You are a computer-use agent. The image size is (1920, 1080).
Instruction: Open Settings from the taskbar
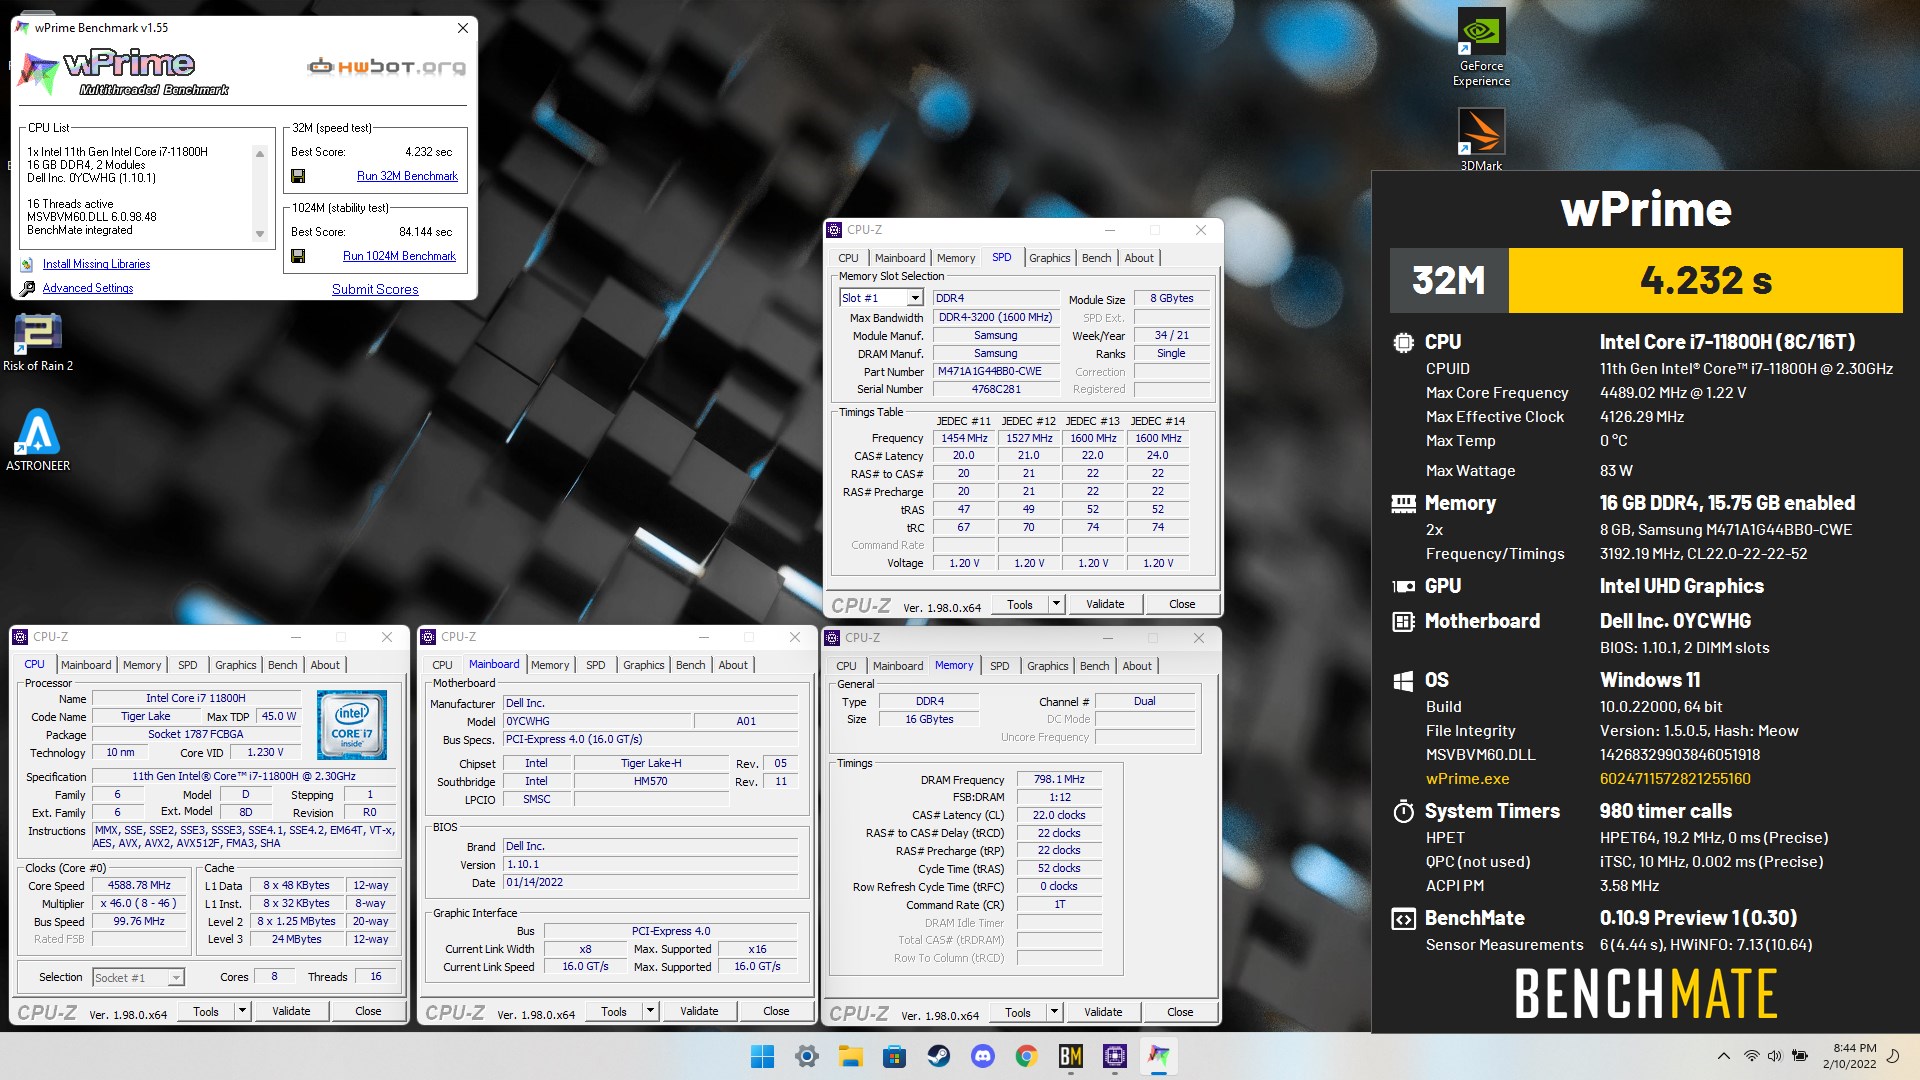(807, 1056)
